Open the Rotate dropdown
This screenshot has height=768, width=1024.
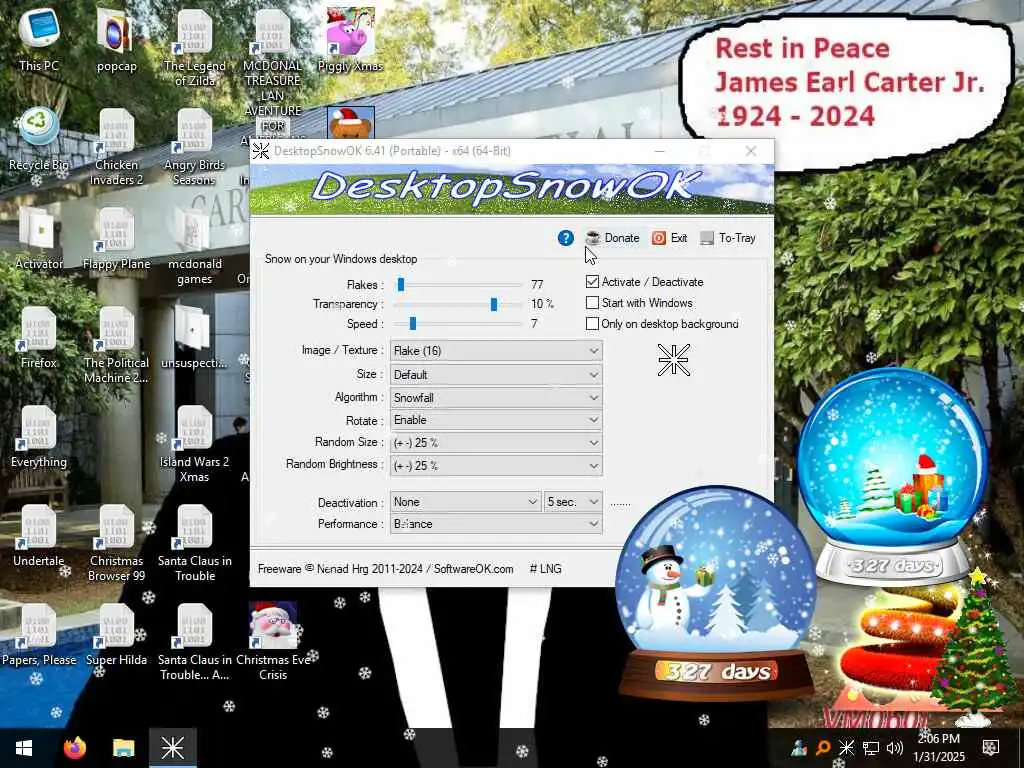click(496, 420)
